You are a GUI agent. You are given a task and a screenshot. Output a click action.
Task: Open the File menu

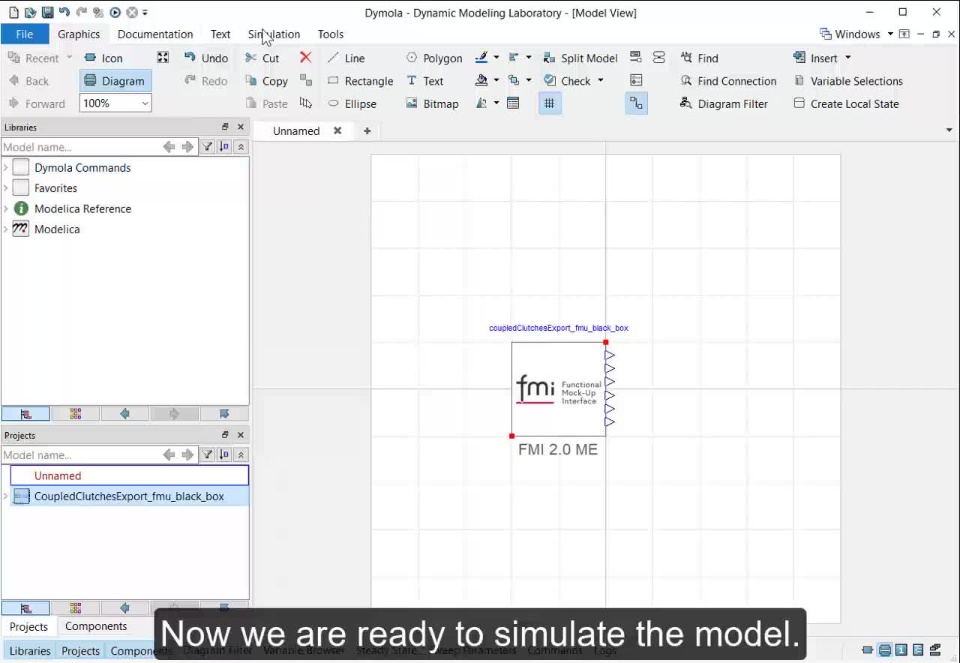(x=24, y=34)
